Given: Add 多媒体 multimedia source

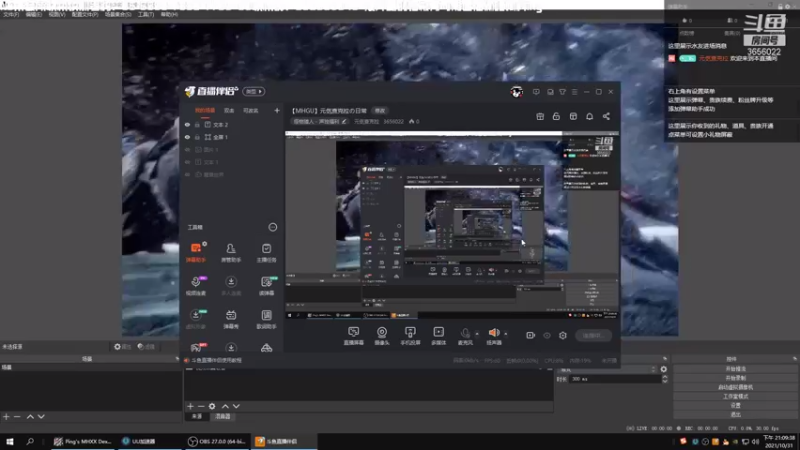Looking at the screenshot, I should [439, 336].
